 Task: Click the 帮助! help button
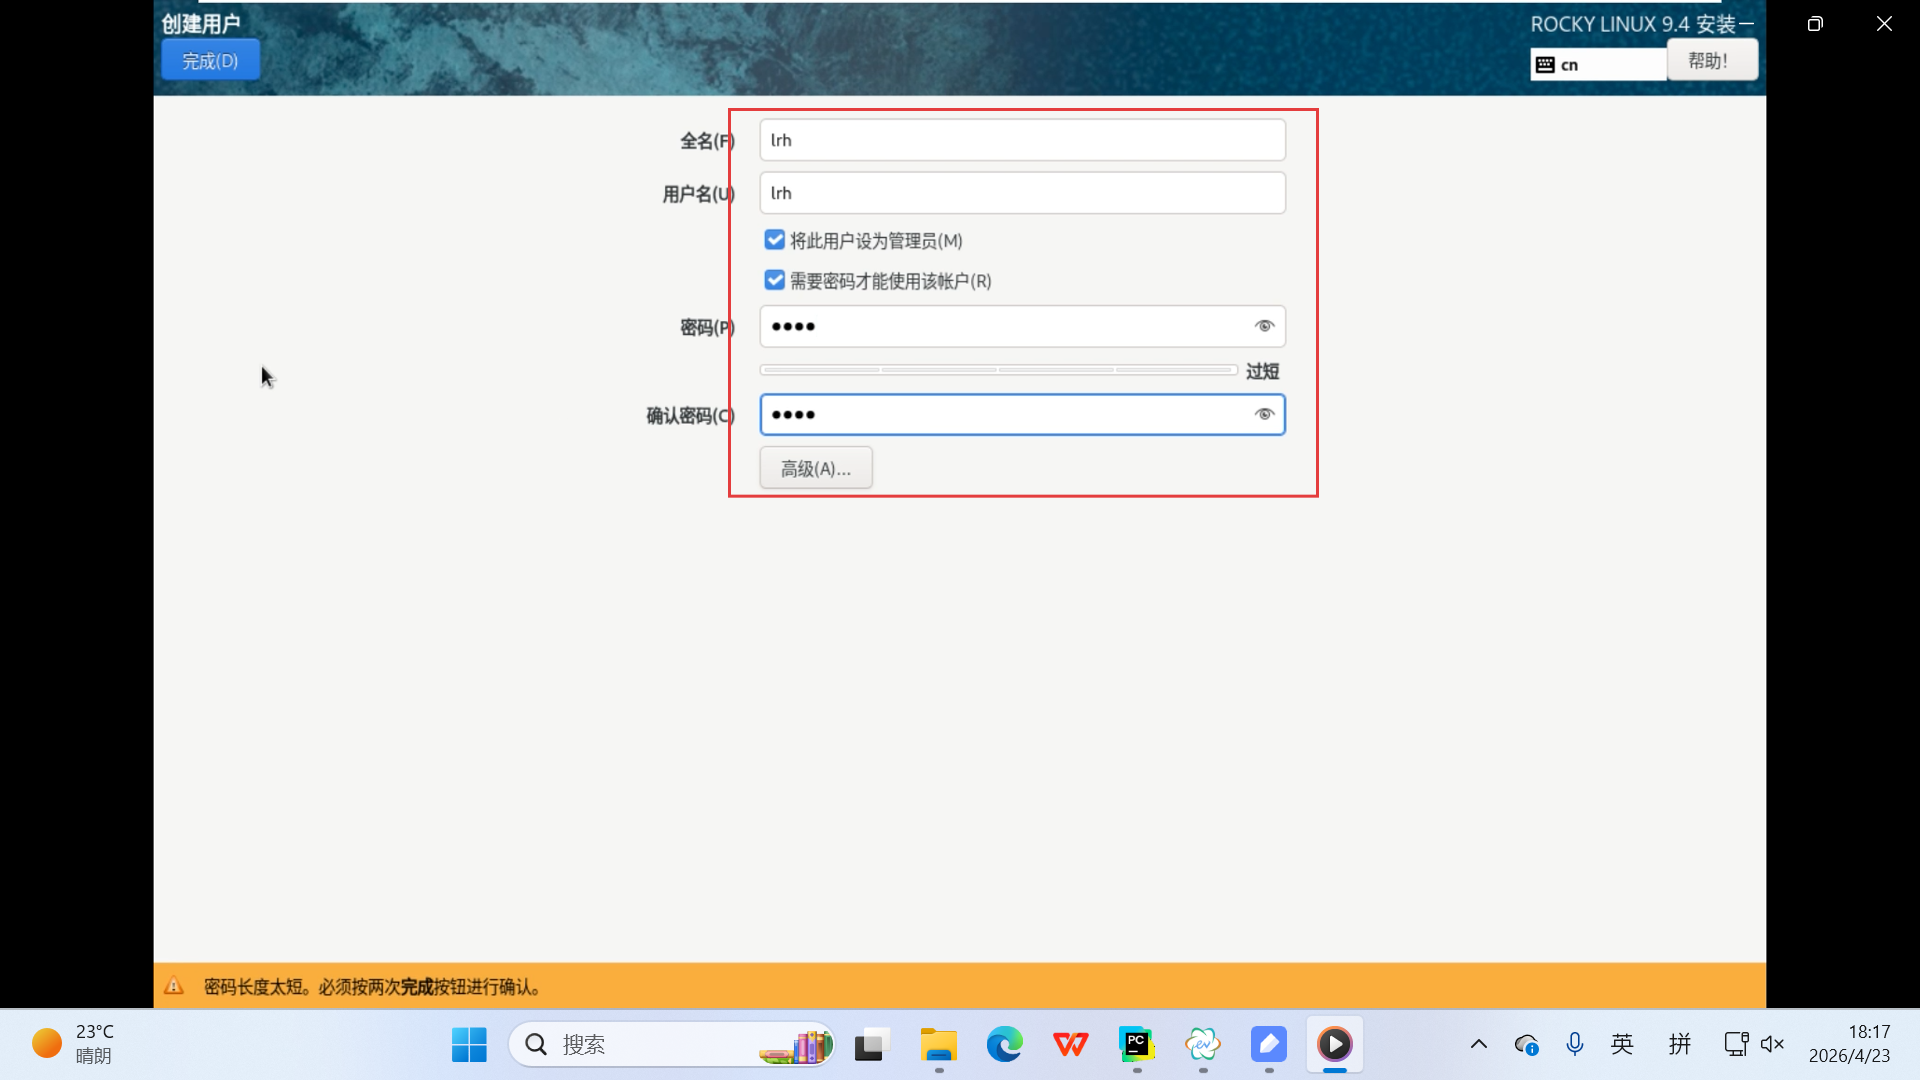1711,61
